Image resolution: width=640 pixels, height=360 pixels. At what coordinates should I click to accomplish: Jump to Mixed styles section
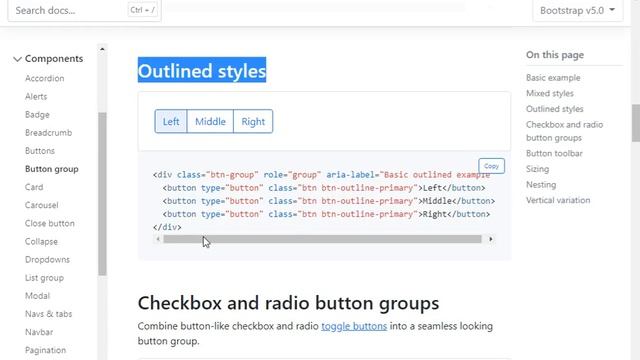click(x=549, y=93)
